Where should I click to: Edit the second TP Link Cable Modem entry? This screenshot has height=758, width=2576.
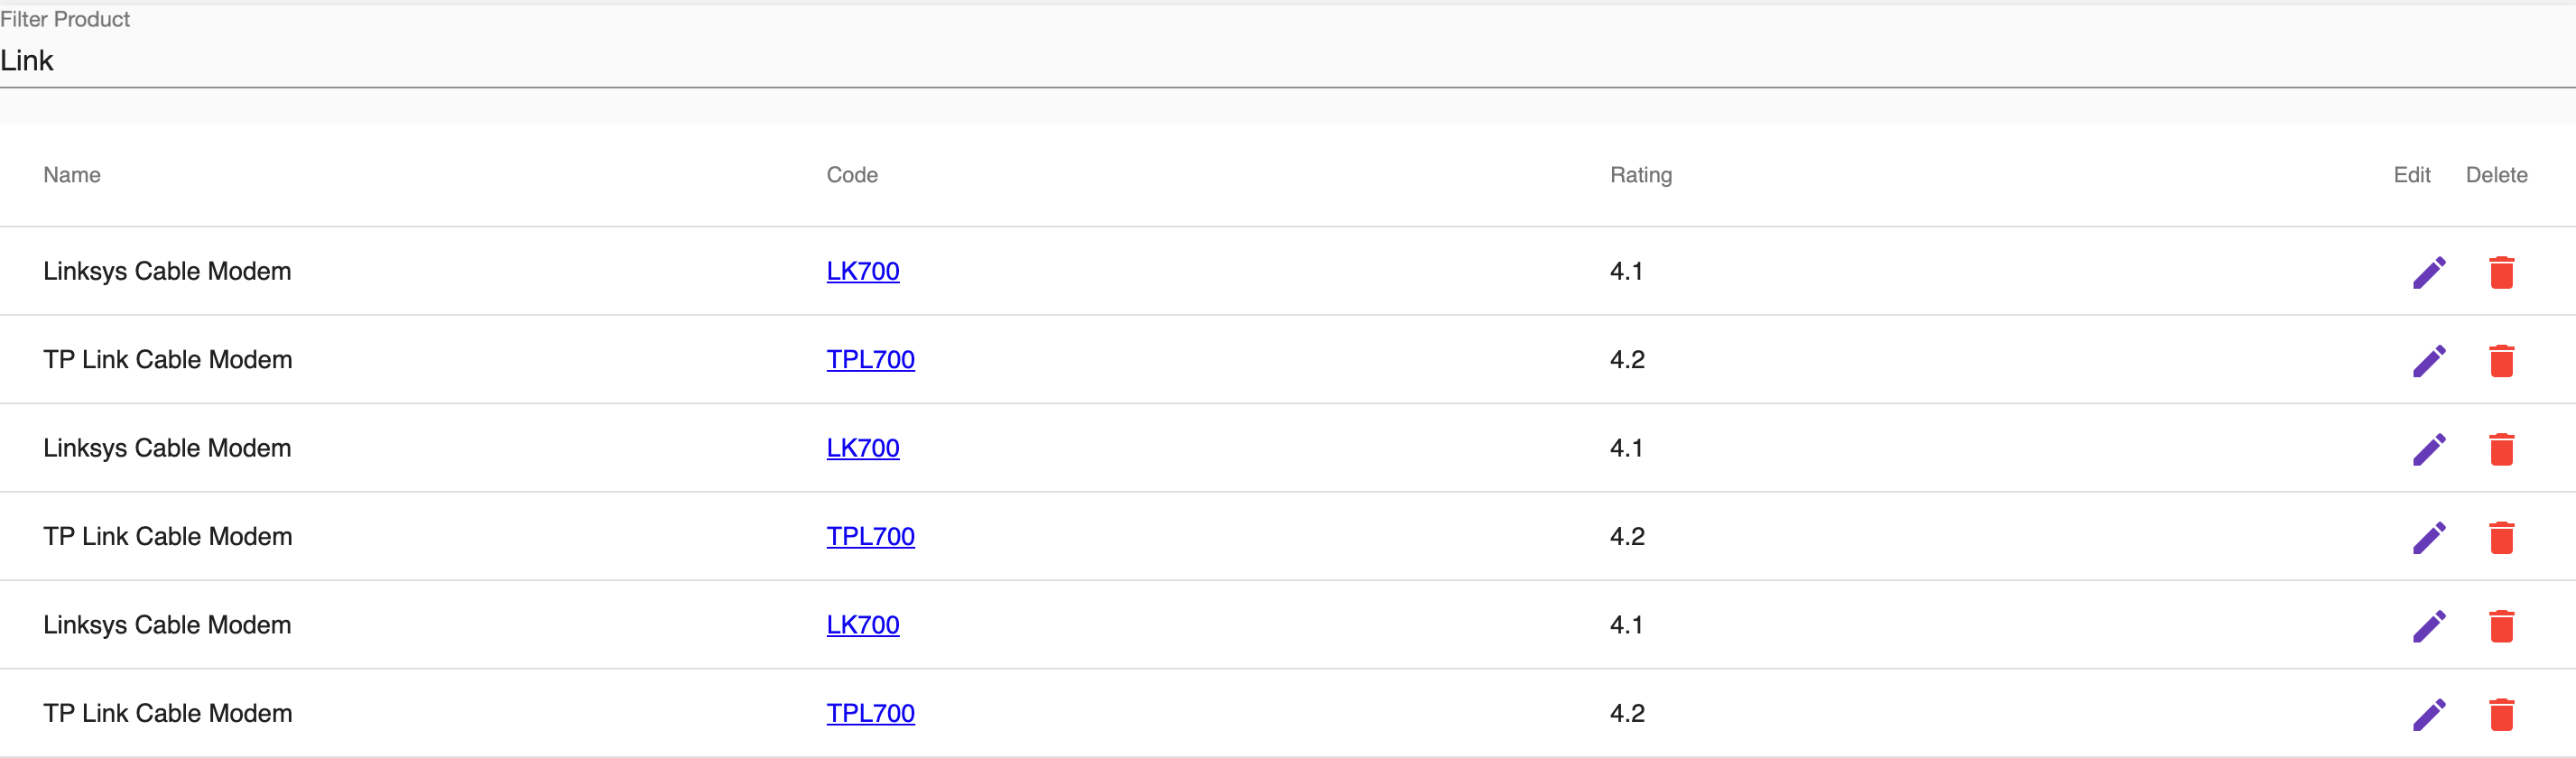click(2429, 536)
